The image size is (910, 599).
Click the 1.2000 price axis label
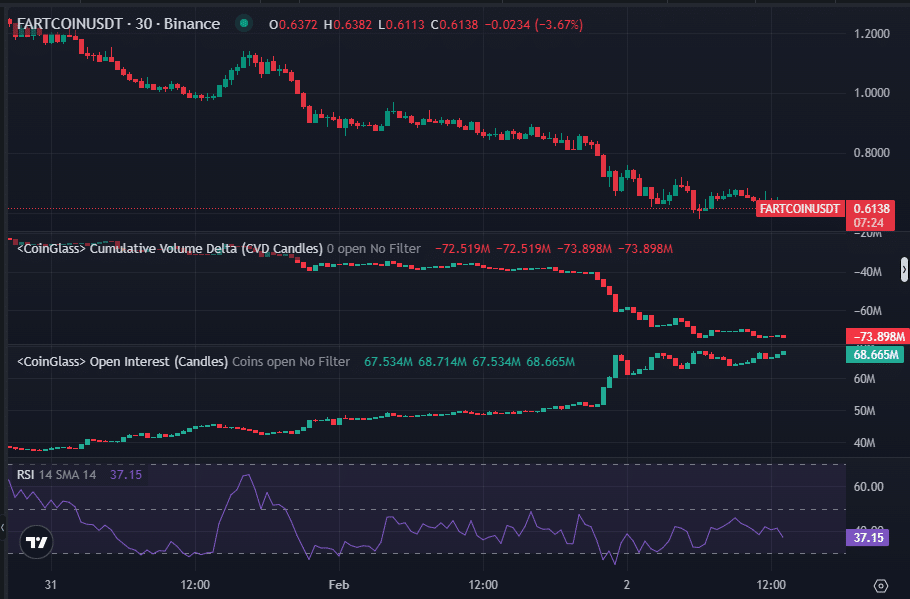coord(871,34)
